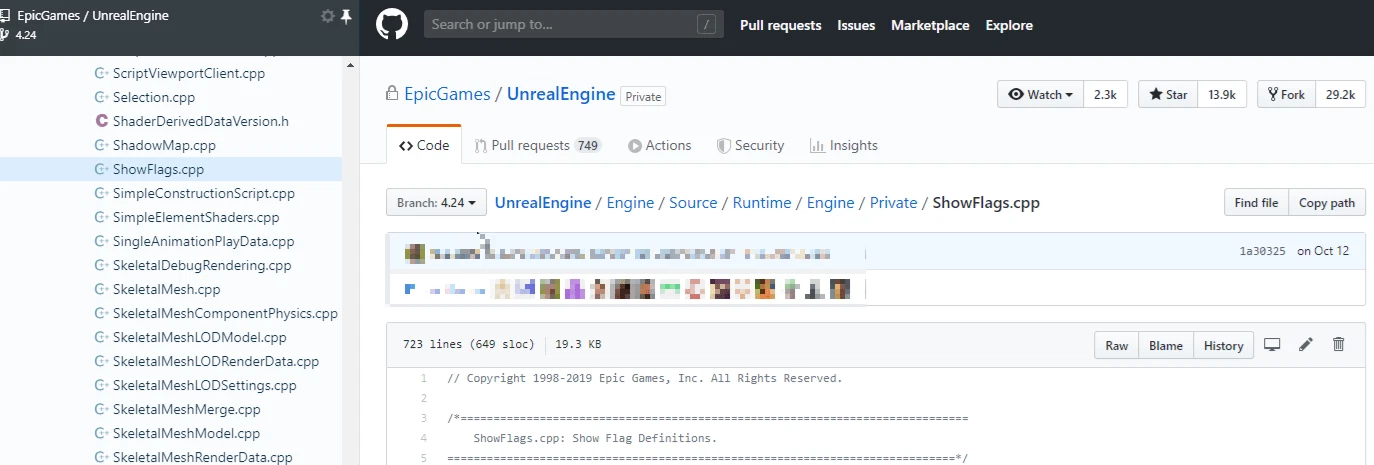Click the Private repository label
1374x465 pixels.
(643, 97)
